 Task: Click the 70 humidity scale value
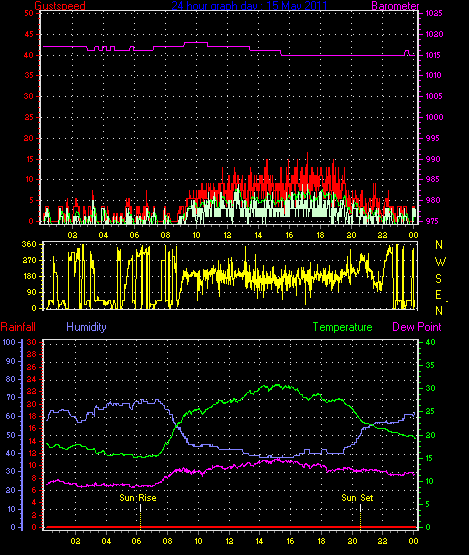coord(11,397)
